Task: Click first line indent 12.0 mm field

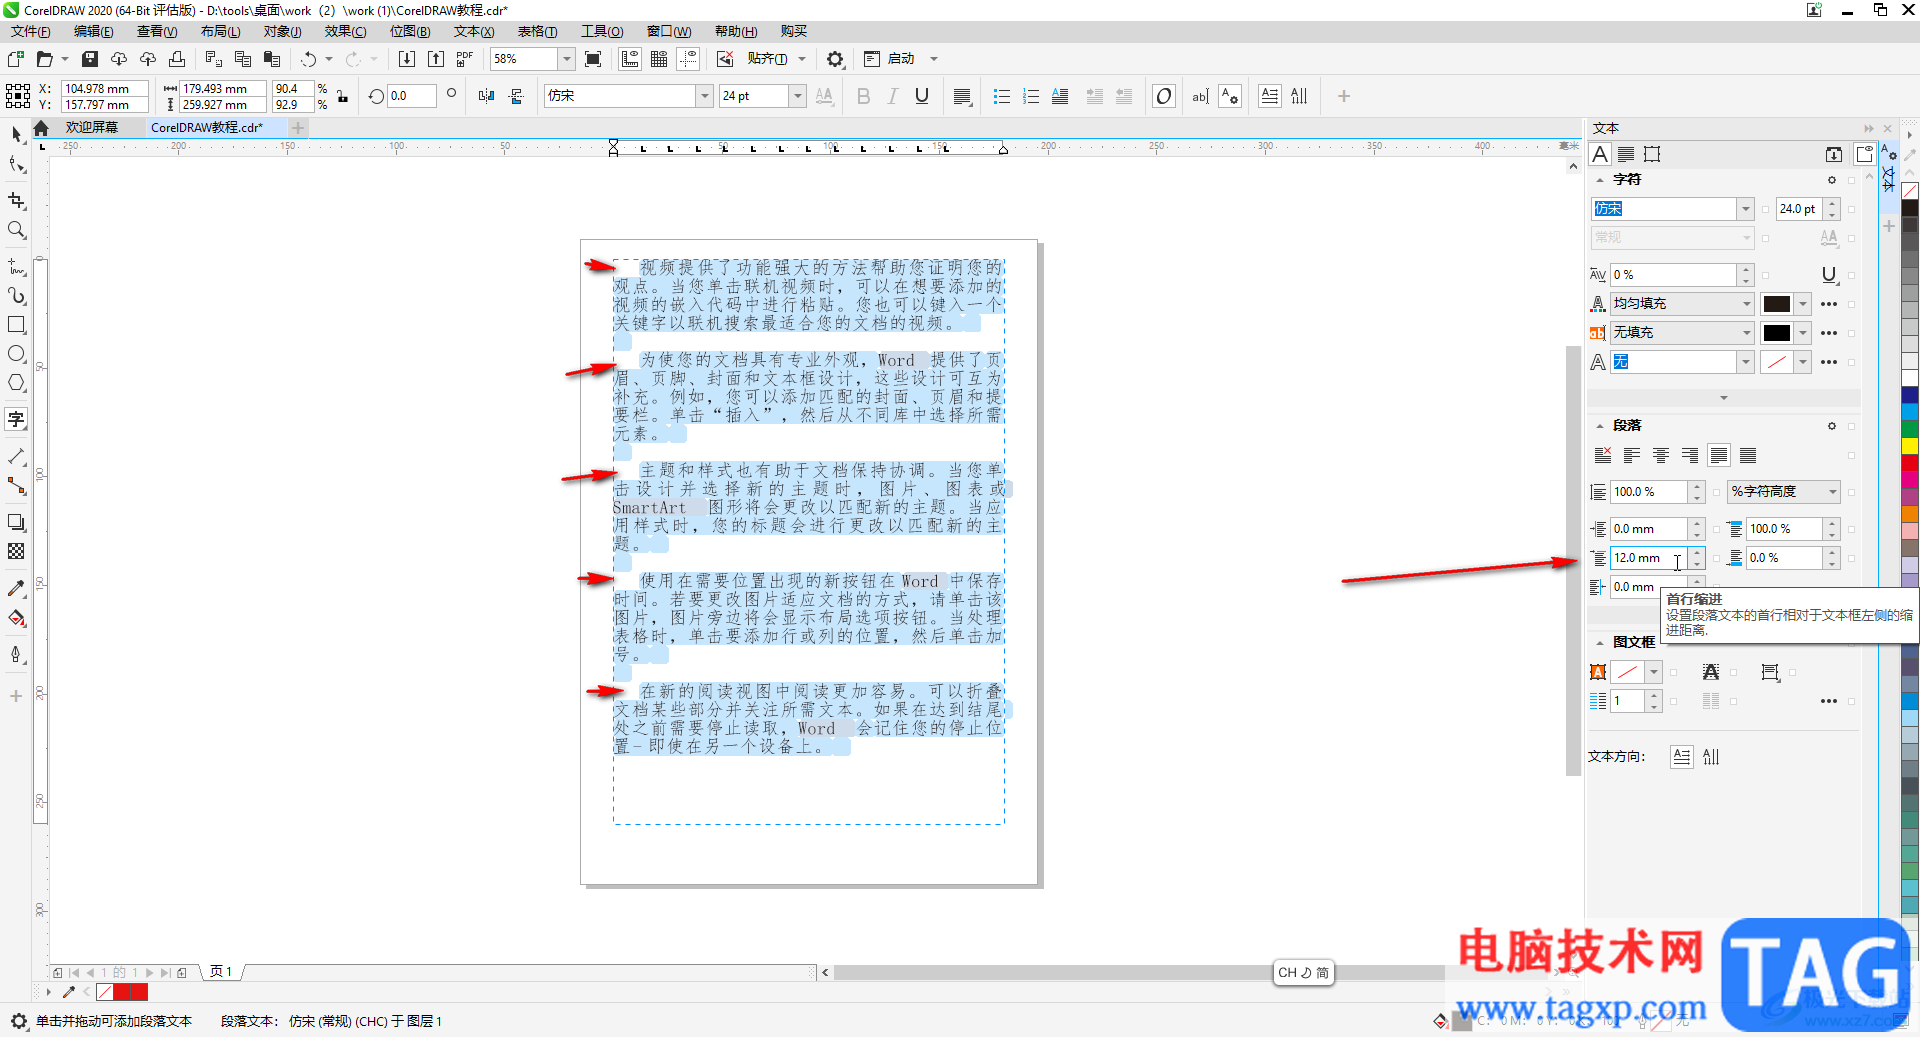Action: [x=1649, y=558]
